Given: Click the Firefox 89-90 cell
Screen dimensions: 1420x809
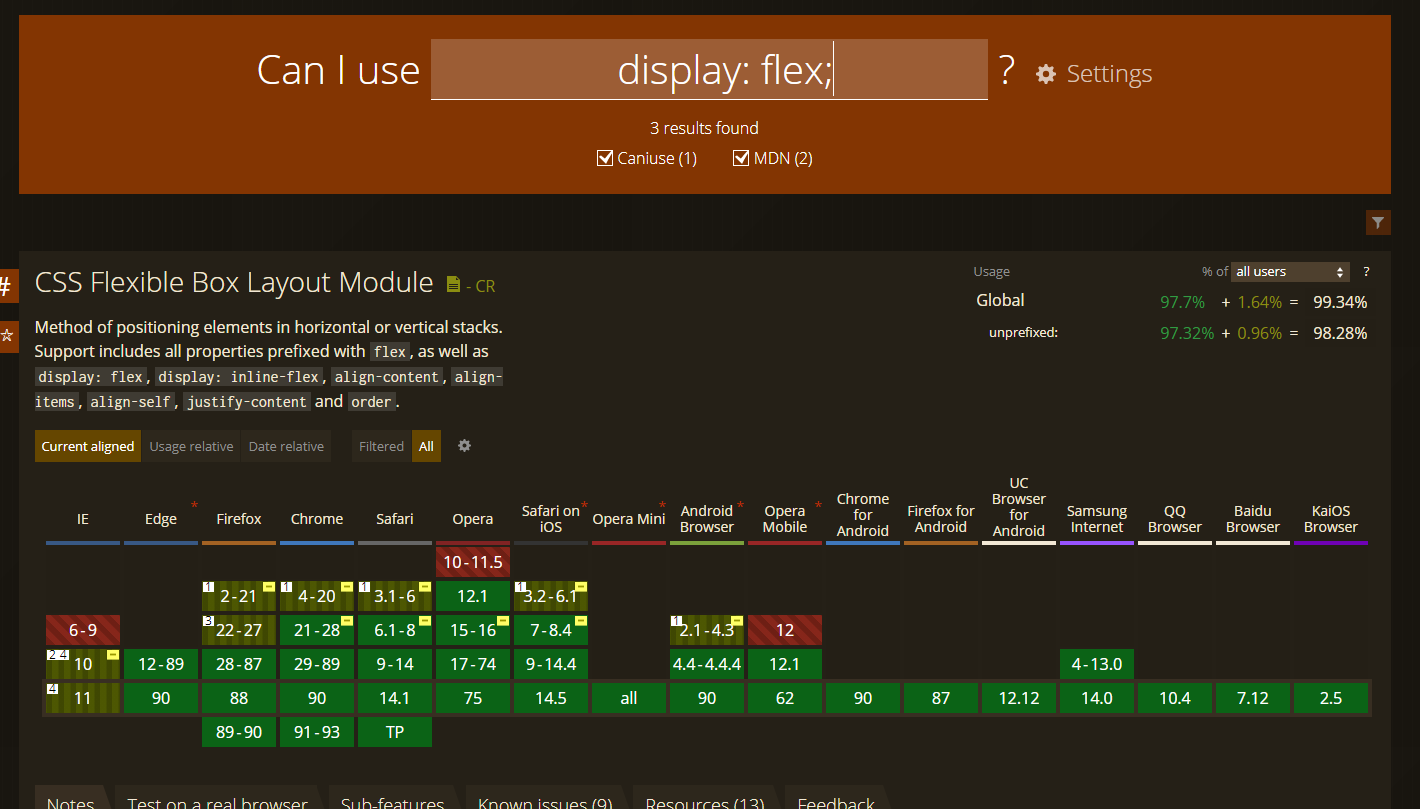Looking at the screenshot, I should [239, 732].
